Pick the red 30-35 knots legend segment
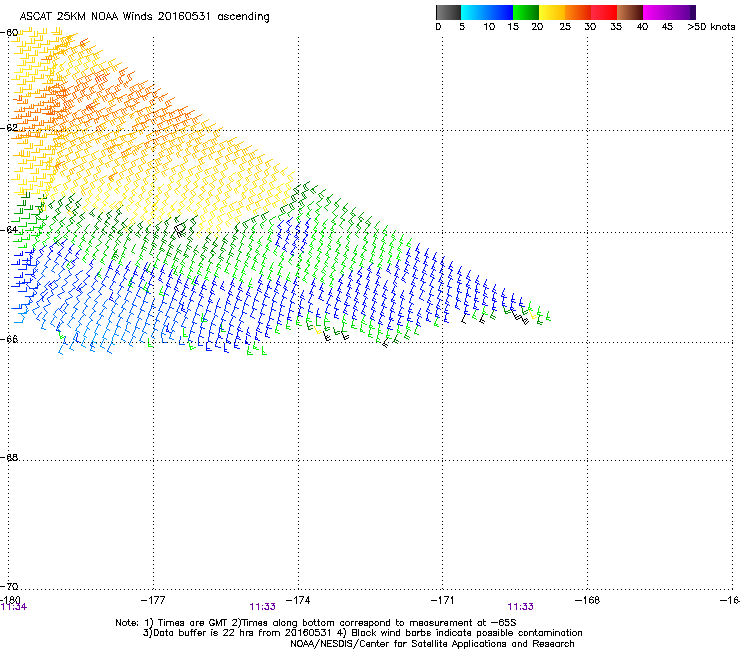The height and width of the screenshot is (650, 740). pos(604,12)
